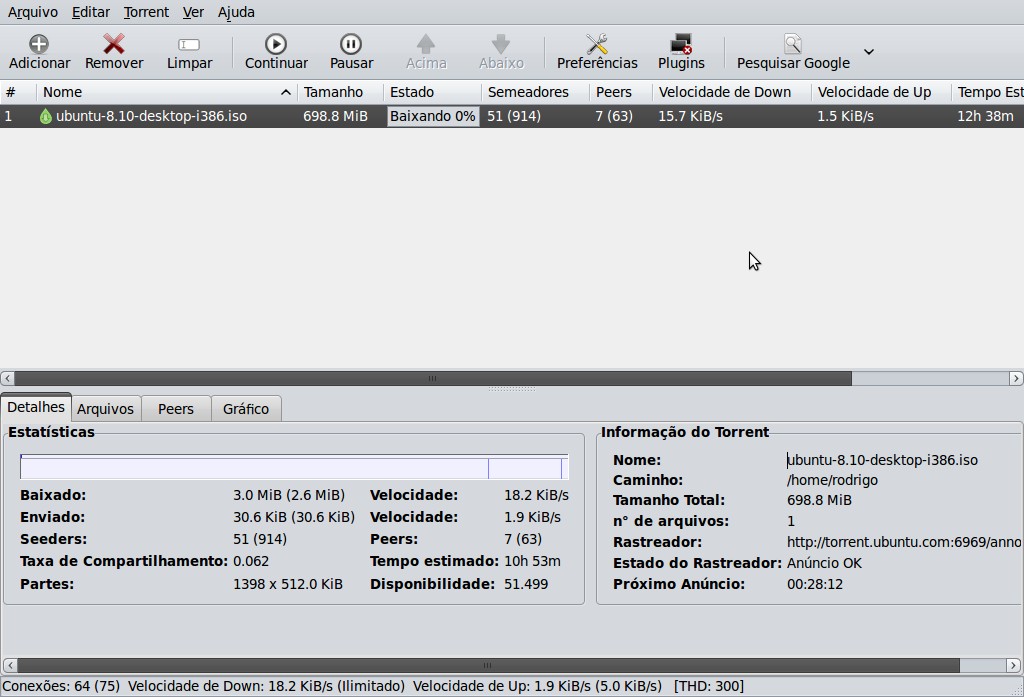Click the 3.0 MiB (2.6 MiB) Baixado value
The height and width of the screenshot is (697, 1024).
pos(289,495)
